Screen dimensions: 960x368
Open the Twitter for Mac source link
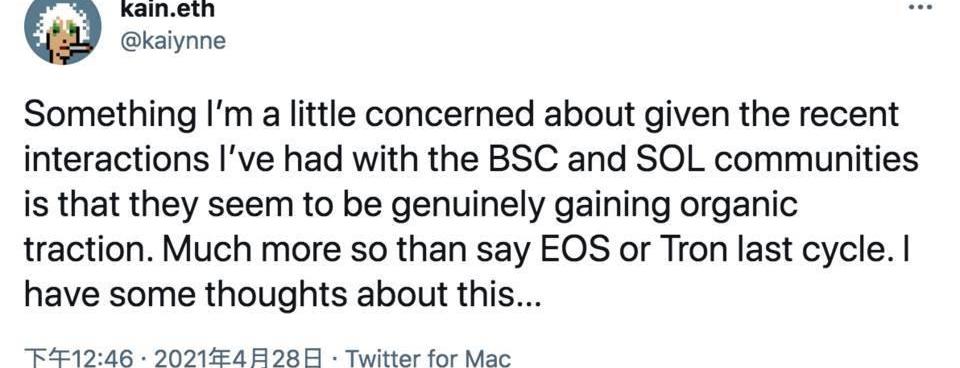click(428, 358)
